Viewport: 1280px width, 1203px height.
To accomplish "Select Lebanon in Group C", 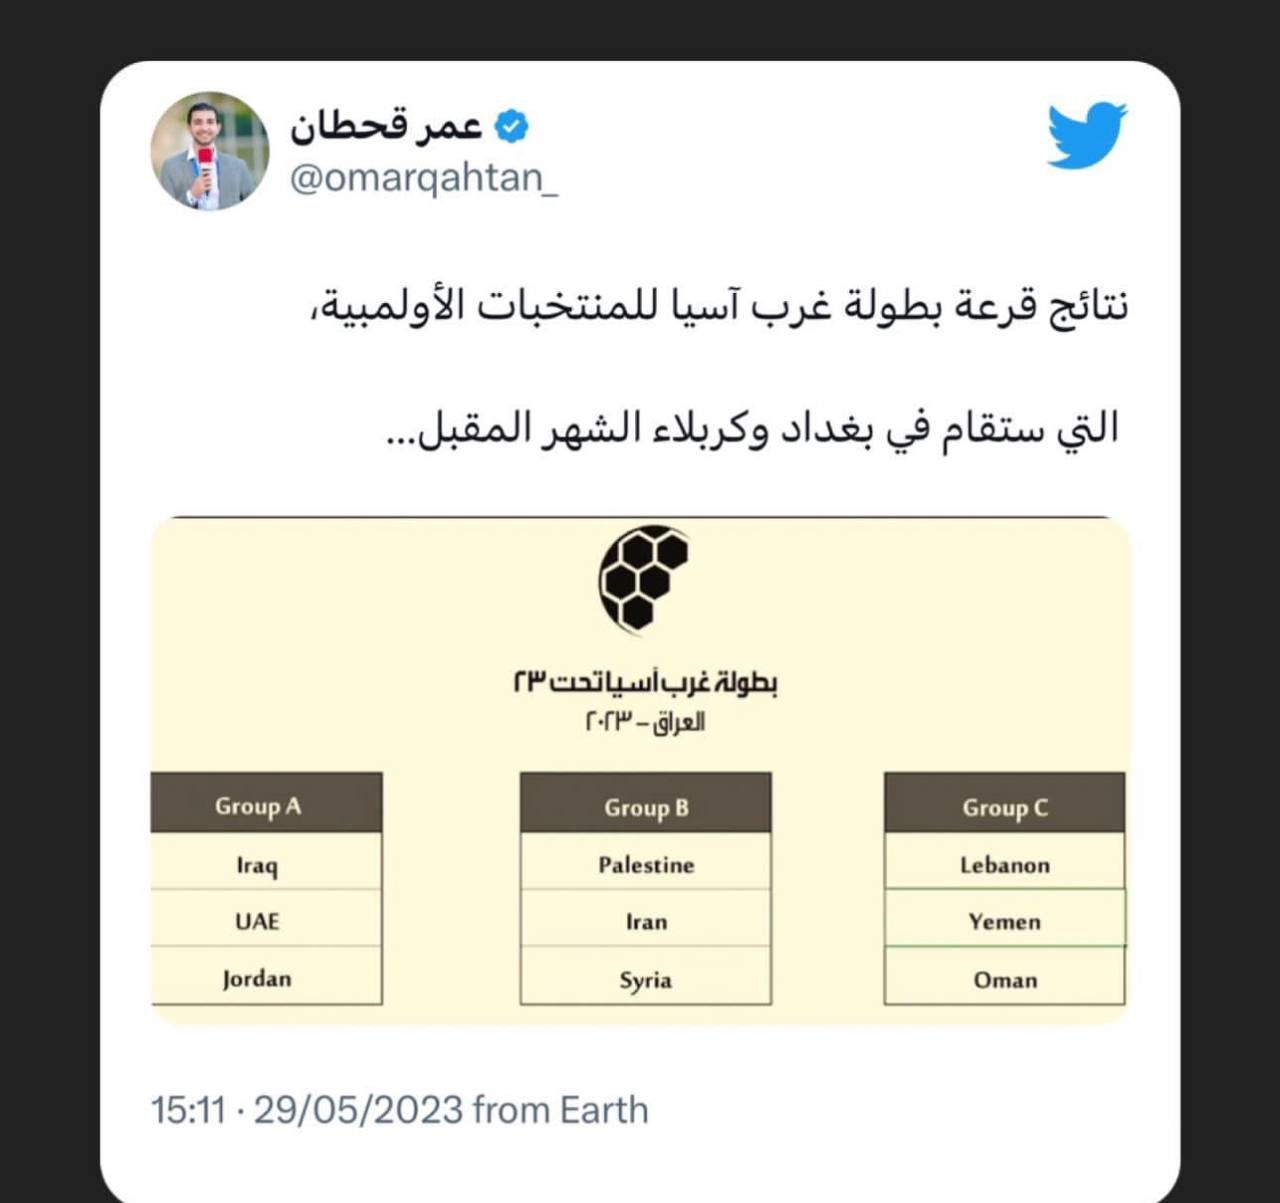I will click(1005, 862).
